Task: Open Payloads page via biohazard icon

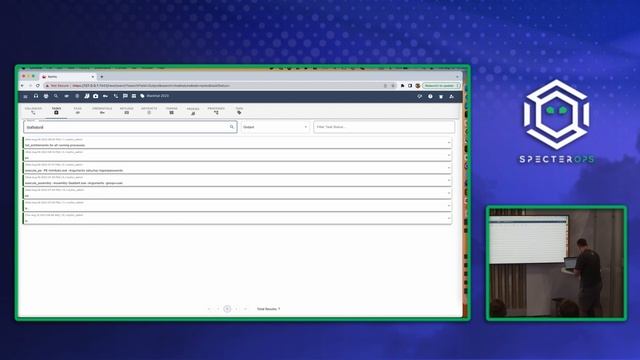Action: pos(46,96)
